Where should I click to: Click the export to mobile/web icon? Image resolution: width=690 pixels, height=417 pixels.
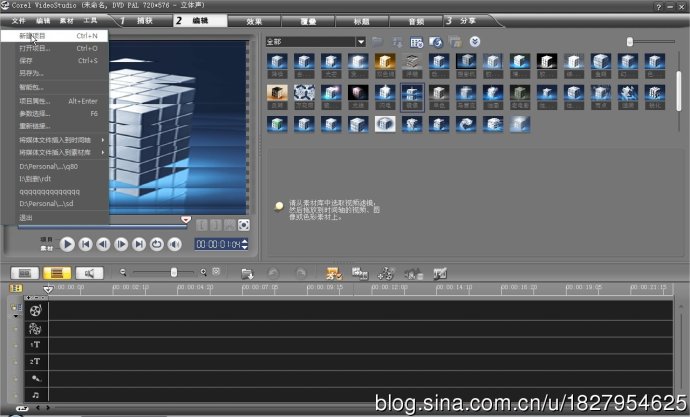pos(436,42)
